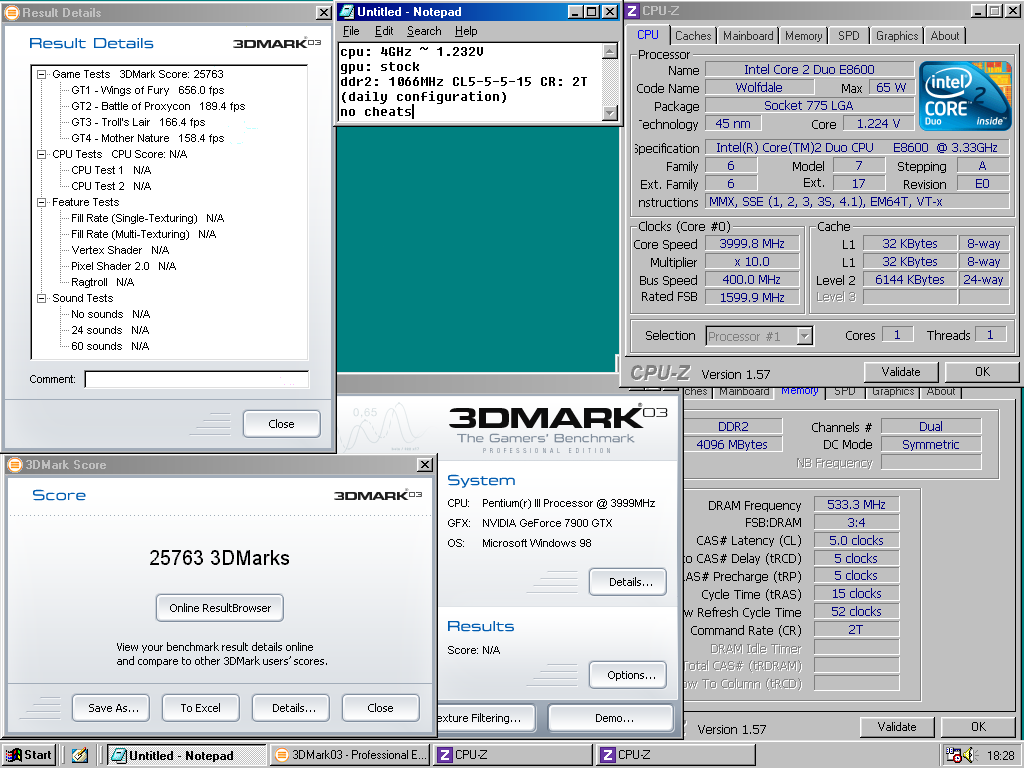
Task: Collapse the Game Tests tree node
Action: [42, 74]
